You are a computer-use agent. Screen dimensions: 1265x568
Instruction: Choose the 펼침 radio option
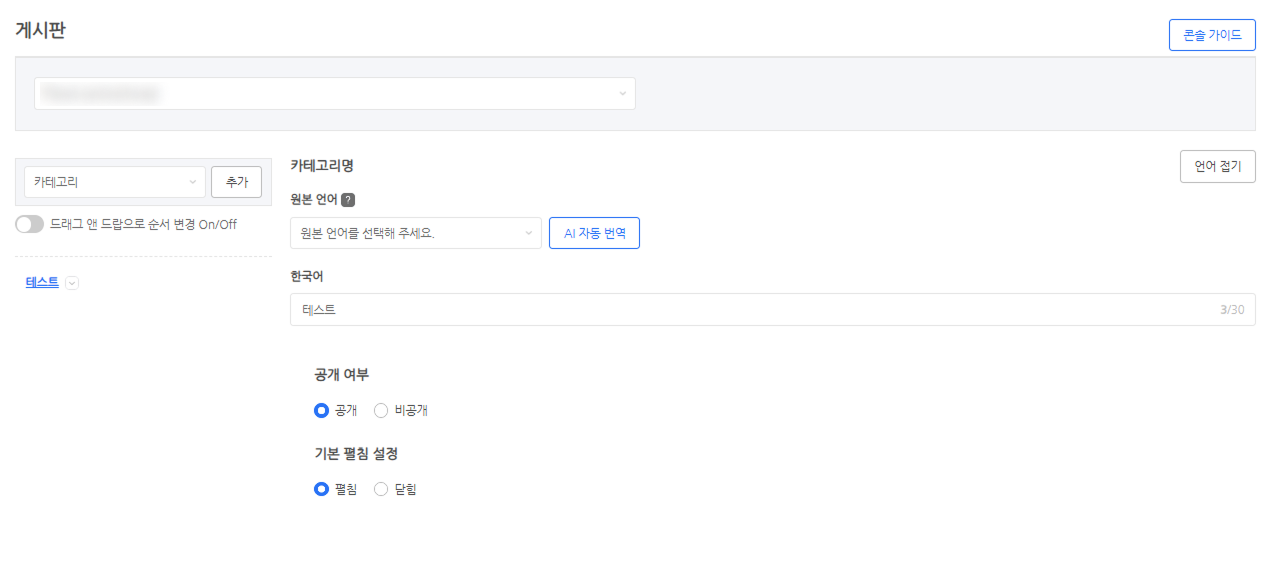[x=321, y=489]
